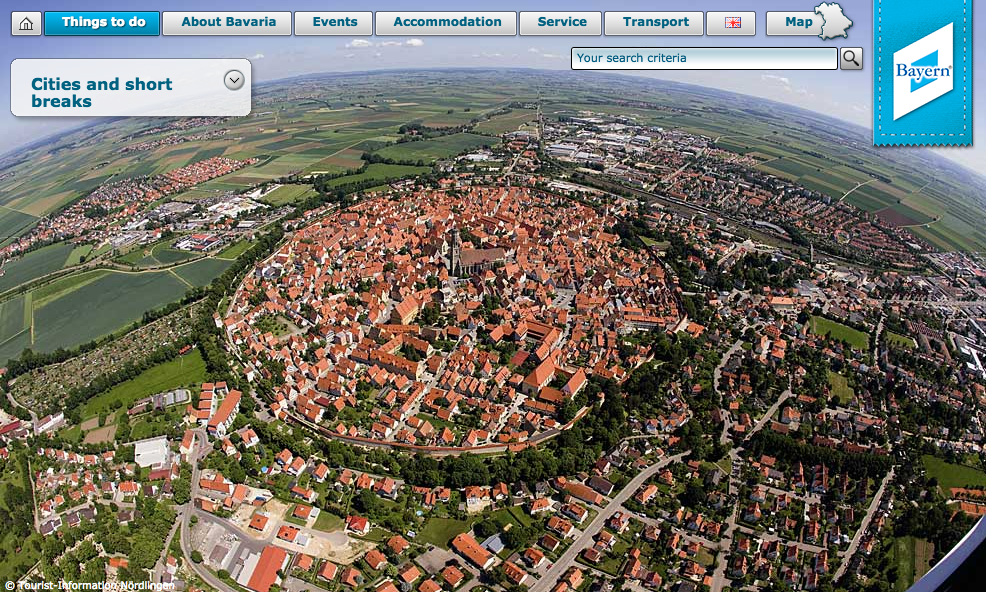The height and width of the screenshot is (592, 986).
Task: Click the magnifying glass search button
Action: (851, 59)
